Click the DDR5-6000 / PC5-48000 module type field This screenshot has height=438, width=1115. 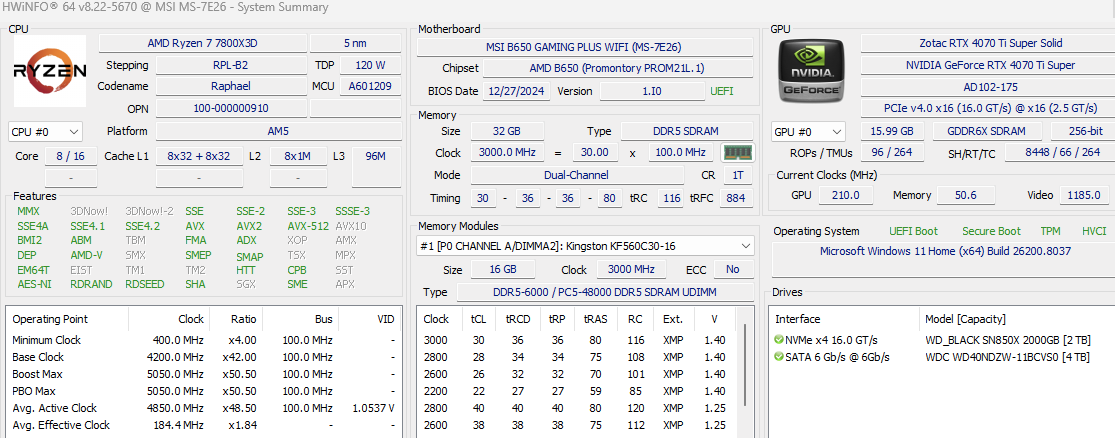605,292
